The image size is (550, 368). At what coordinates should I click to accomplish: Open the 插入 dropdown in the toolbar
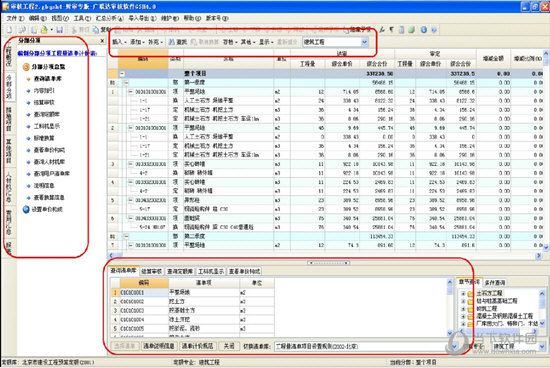119,42
